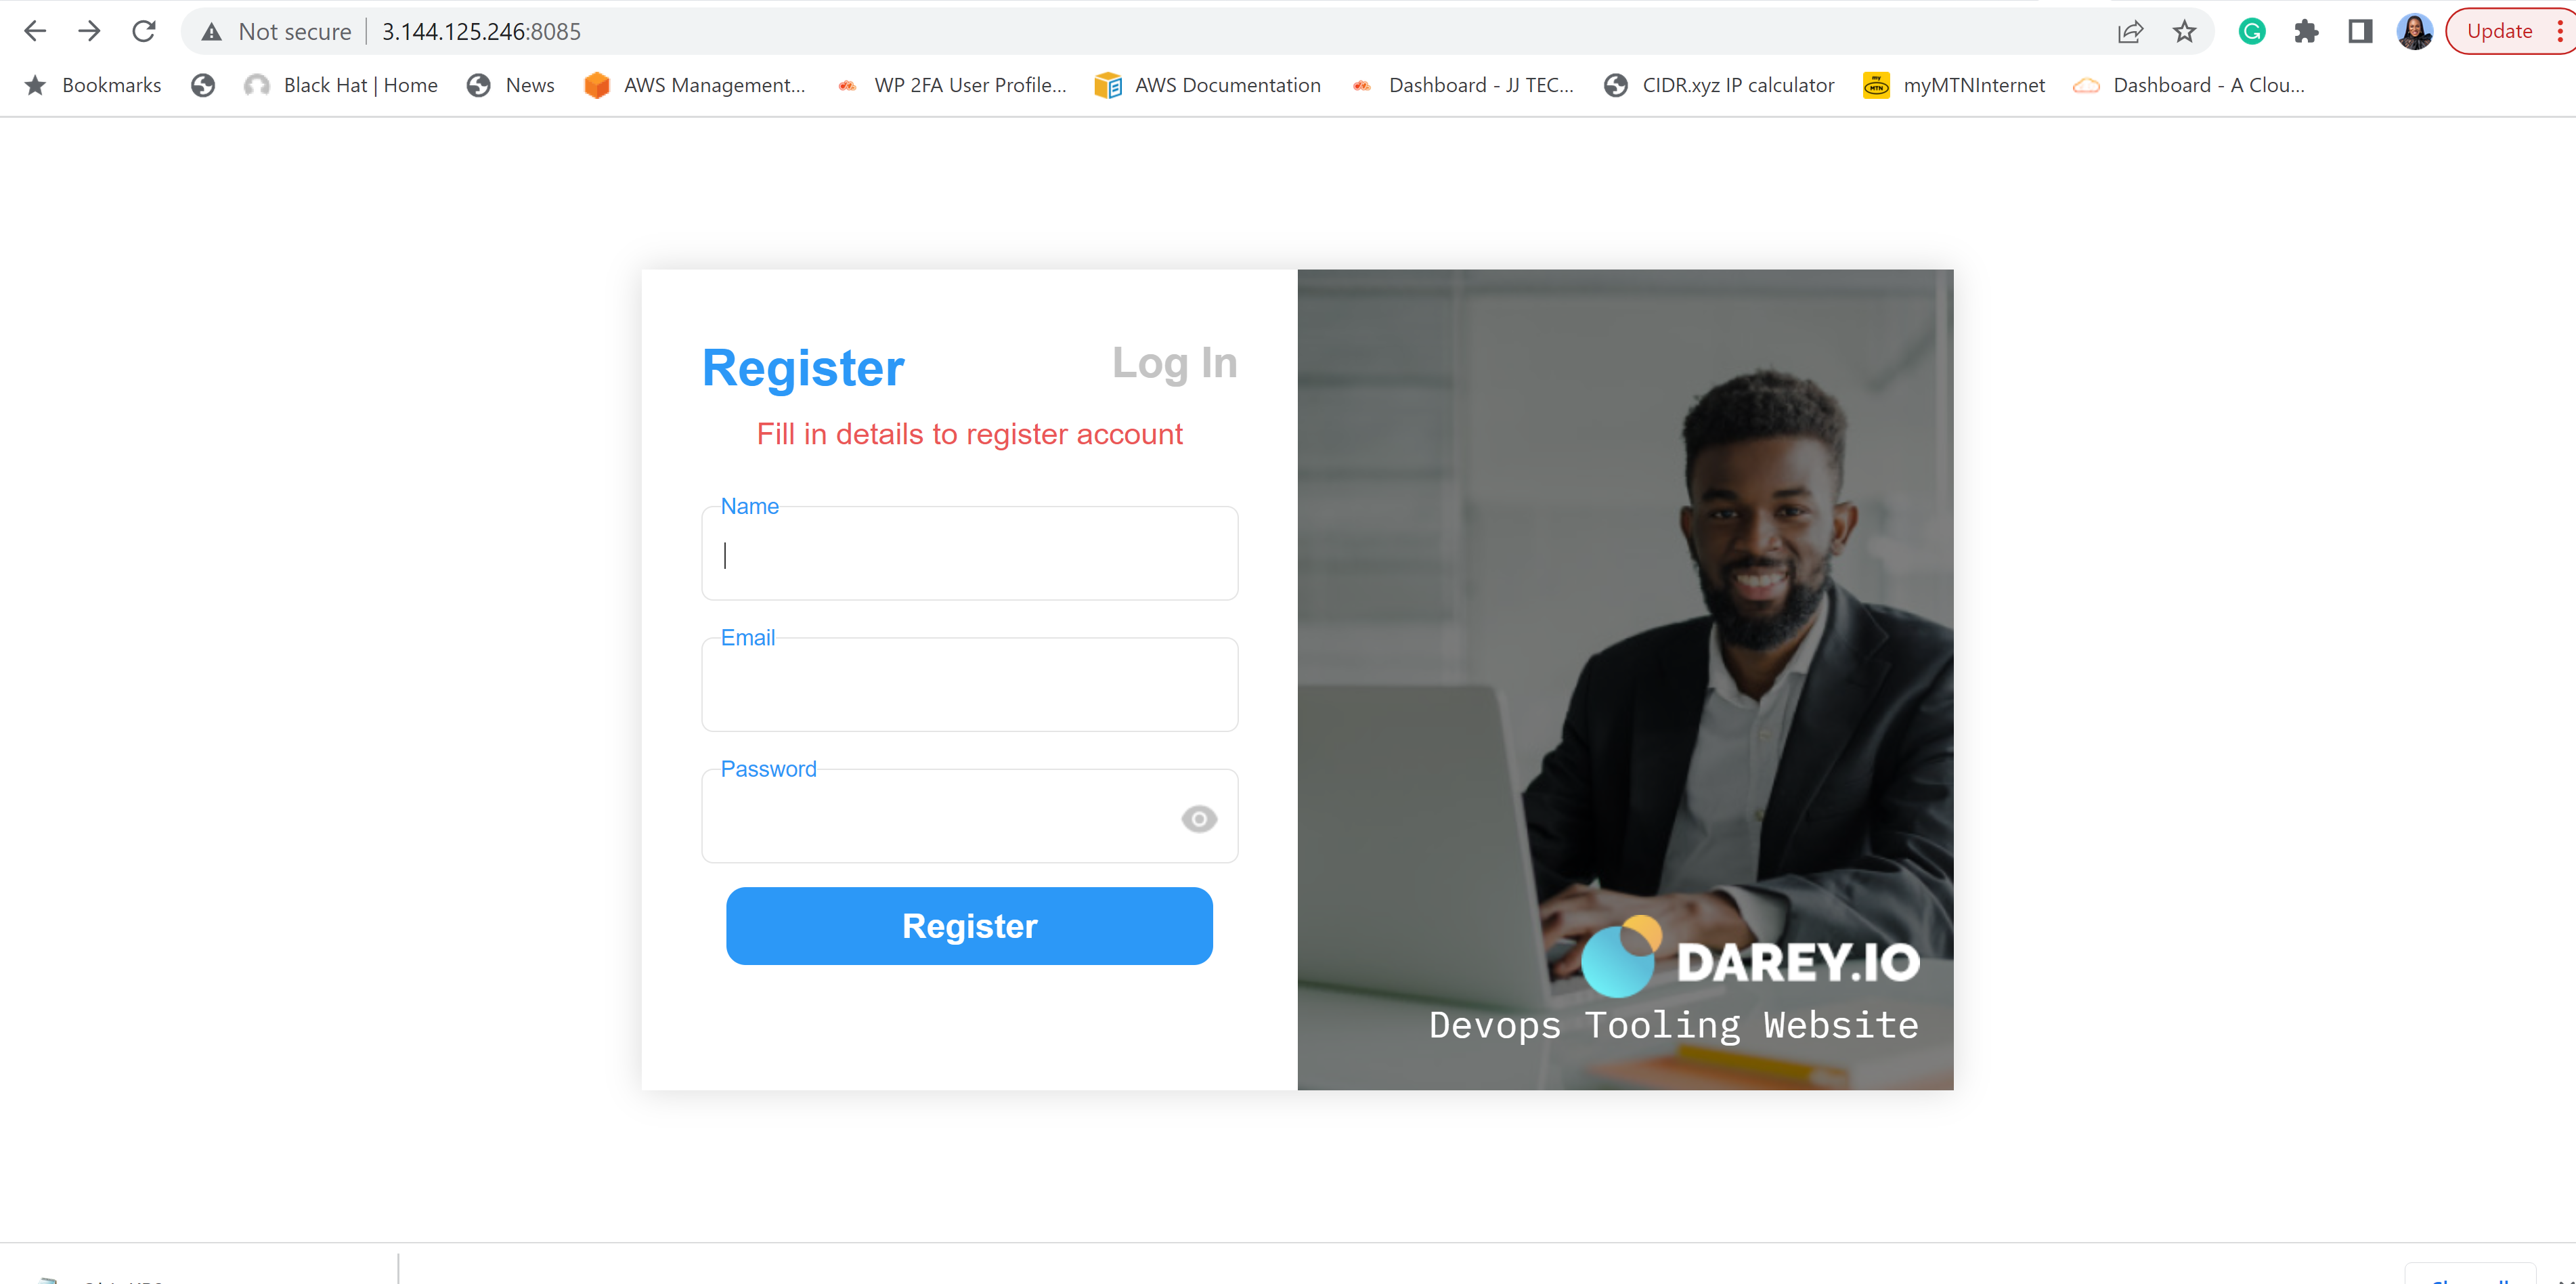The image size is (2576, 1284).
Task: Click the blue Register button
Action: tap(969, 926)
